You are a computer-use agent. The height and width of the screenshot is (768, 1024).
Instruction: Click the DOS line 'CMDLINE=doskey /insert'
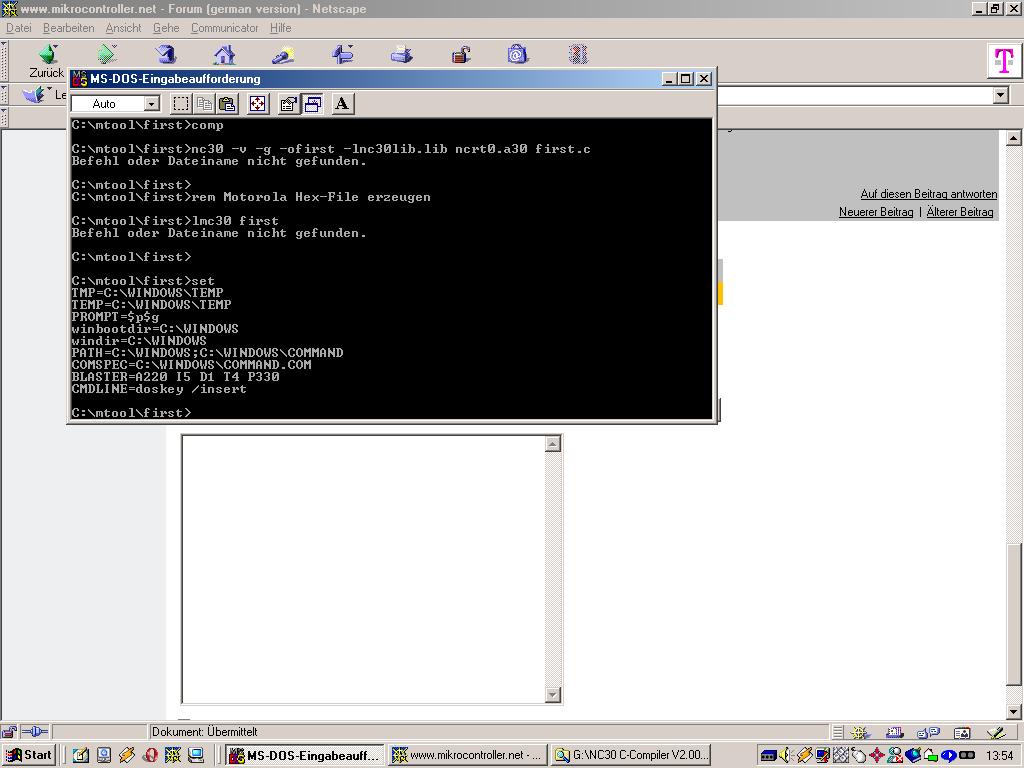159,389
